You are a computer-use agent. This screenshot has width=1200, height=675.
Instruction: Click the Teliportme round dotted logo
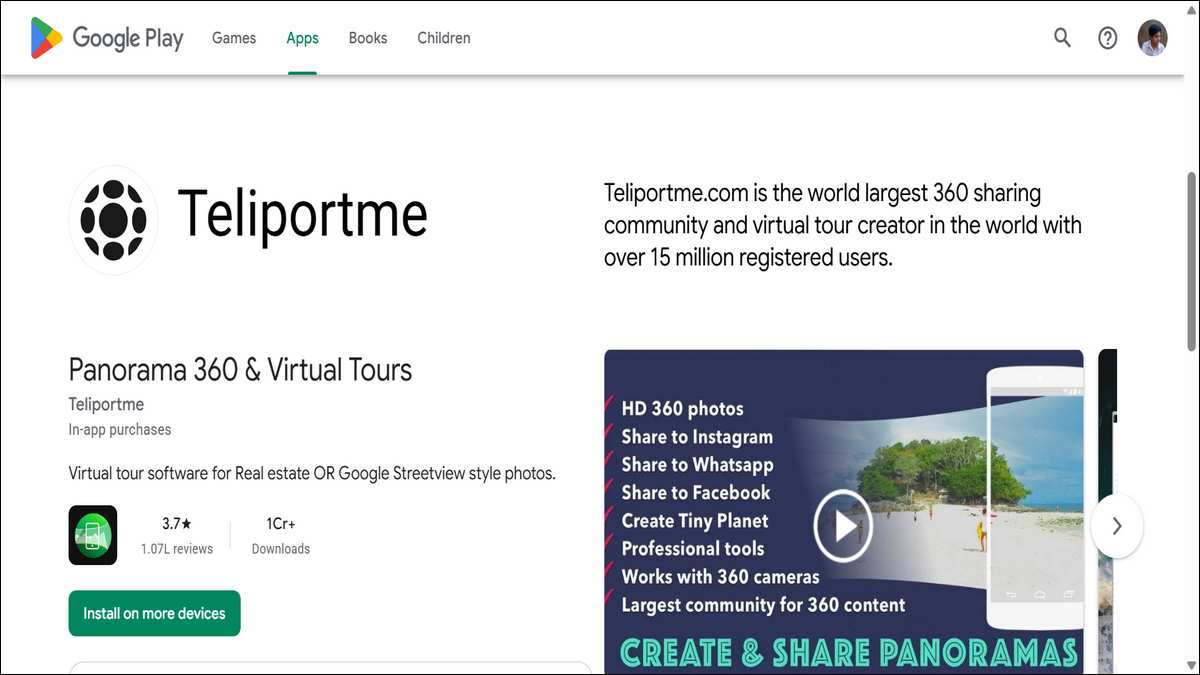(x=113, y=220)
